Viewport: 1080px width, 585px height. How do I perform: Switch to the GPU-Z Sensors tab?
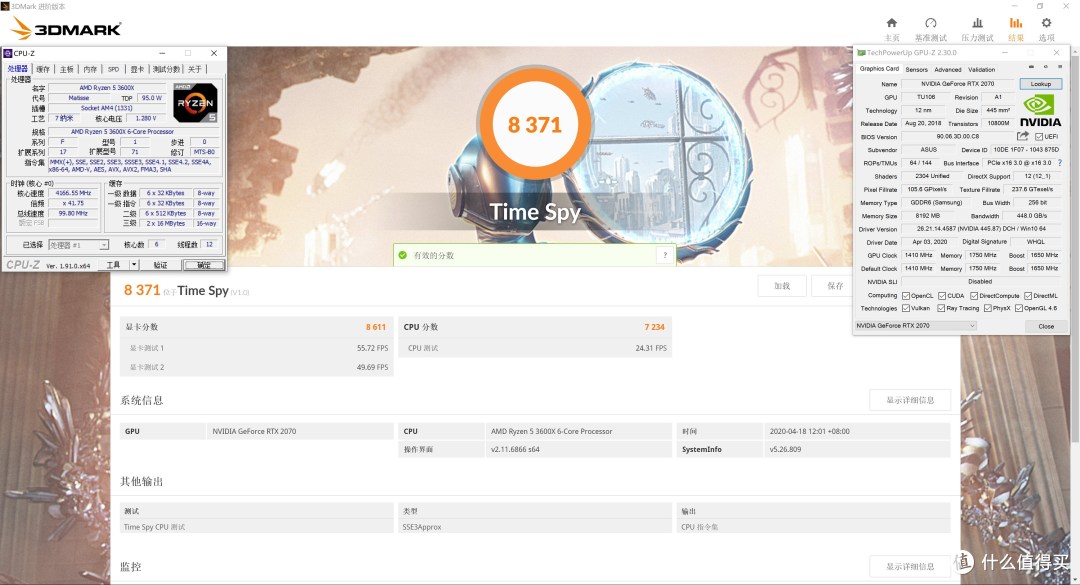[x=916, y=70]
